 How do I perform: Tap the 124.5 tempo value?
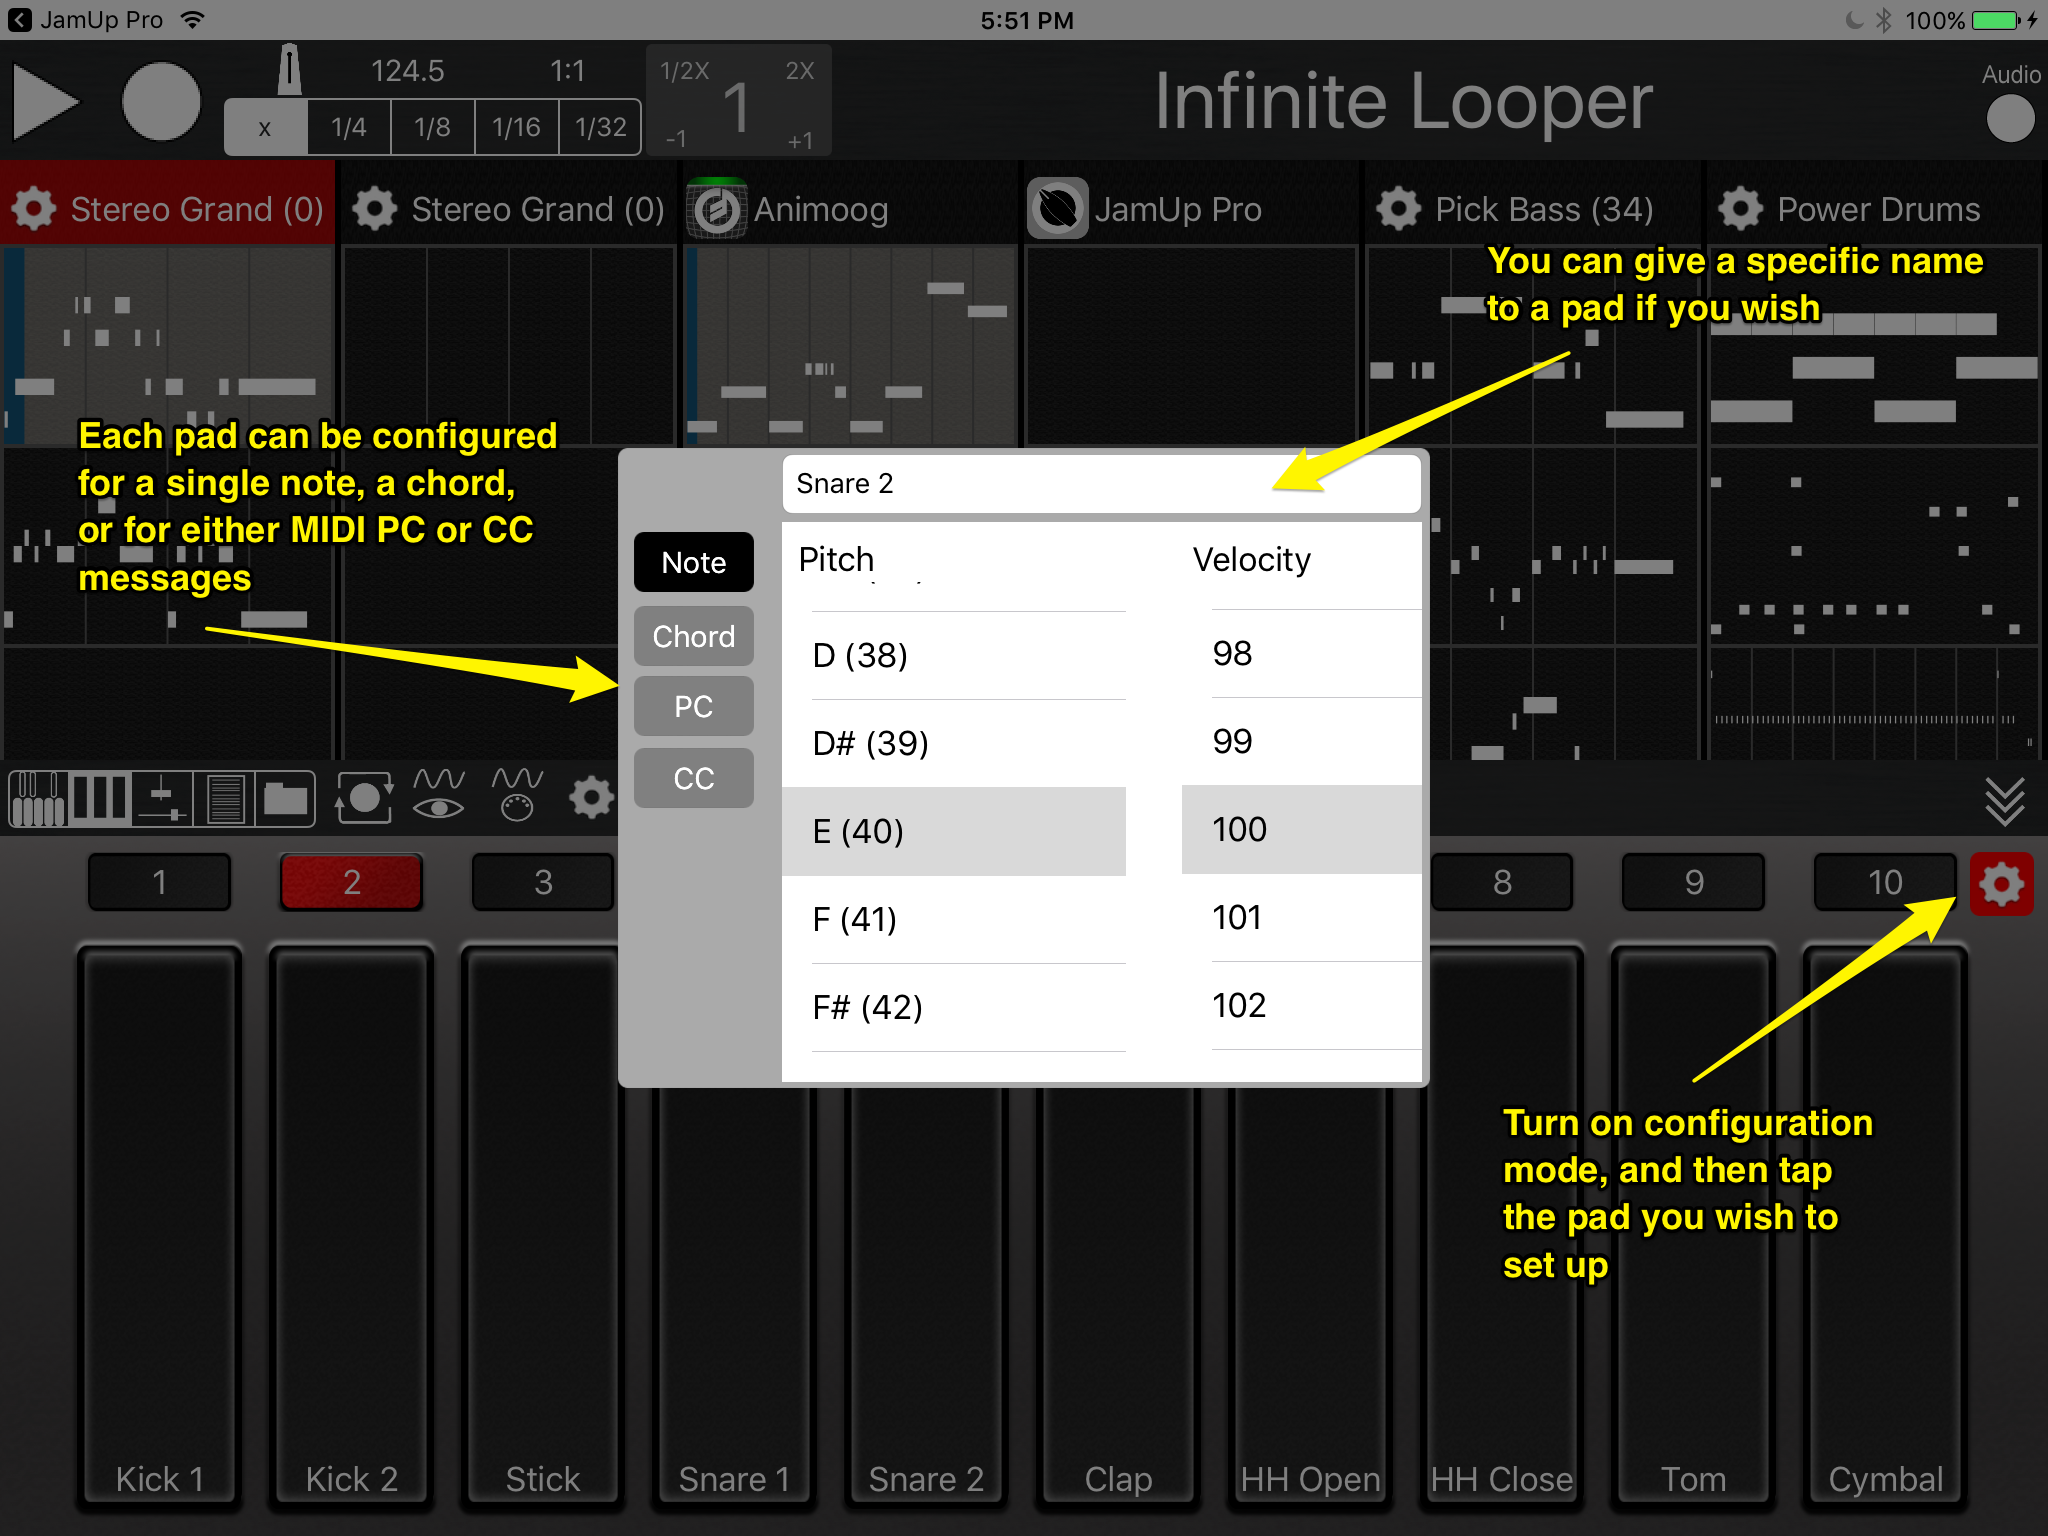[x=408, y=71]
